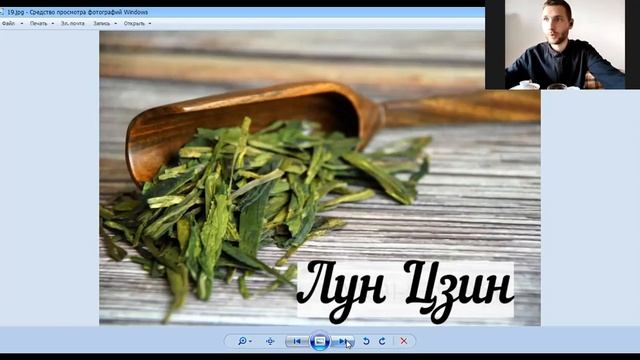This screenshot has width=640, height=360.
Task: Open the Файл menu
Action: point(12,24)
